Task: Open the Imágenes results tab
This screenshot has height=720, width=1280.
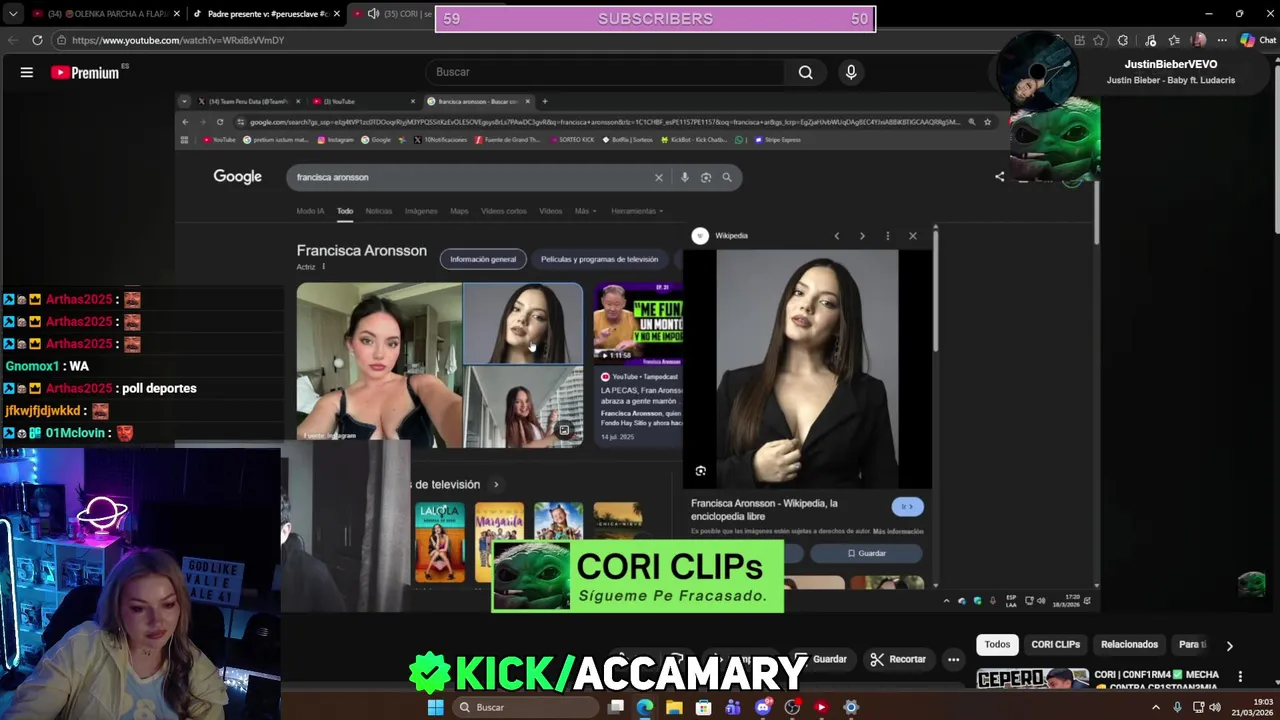Action: (421, 211)
